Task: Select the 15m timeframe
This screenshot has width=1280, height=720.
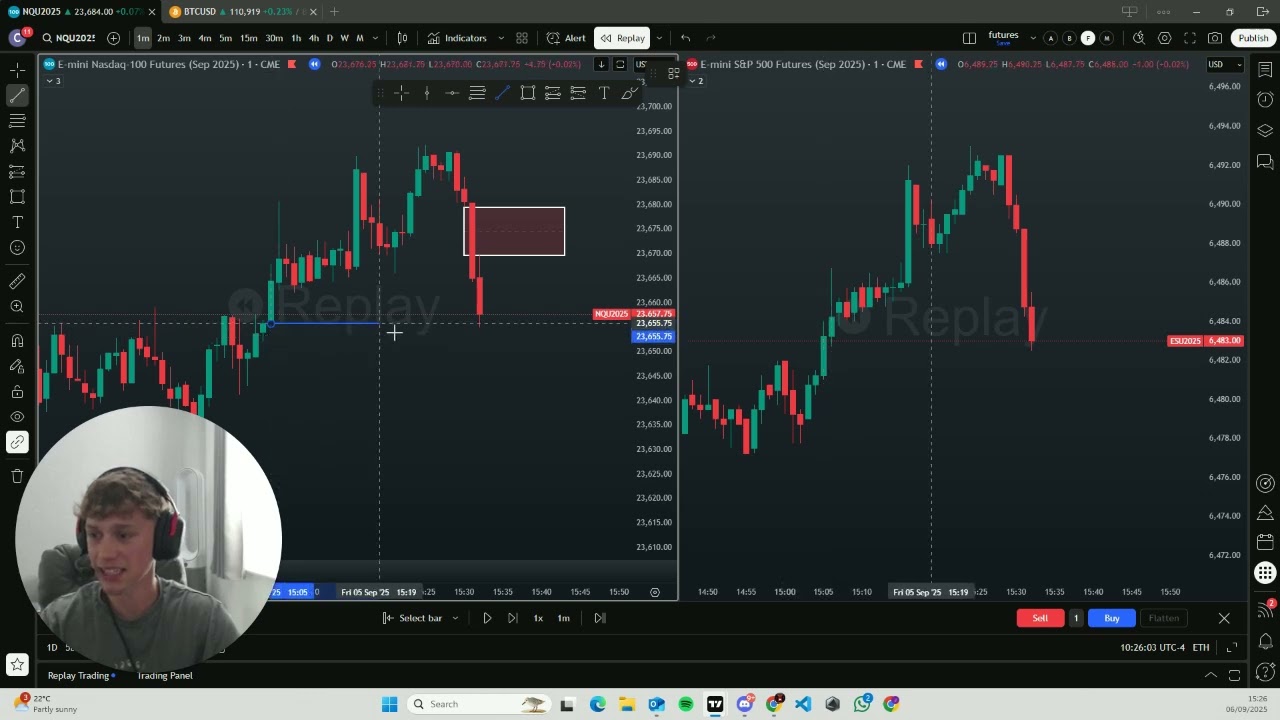Action: tap(248, 38)
